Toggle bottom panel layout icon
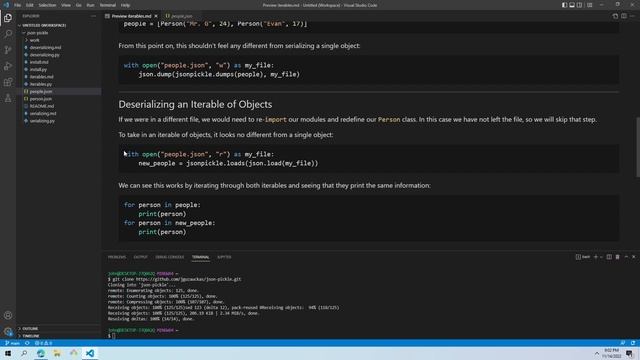640x360 pixels. click(x=572, y=5)
